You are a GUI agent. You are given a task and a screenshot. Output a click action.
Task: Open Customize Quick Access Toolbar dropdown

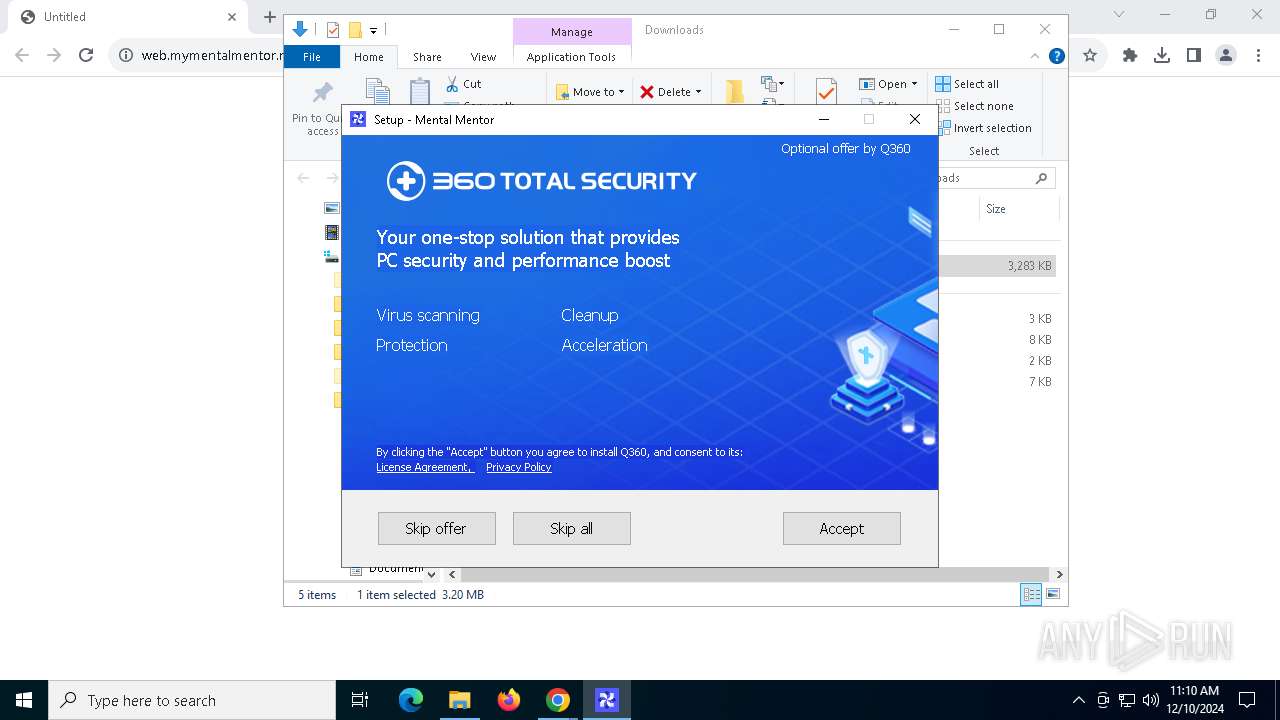click(373, 31)
